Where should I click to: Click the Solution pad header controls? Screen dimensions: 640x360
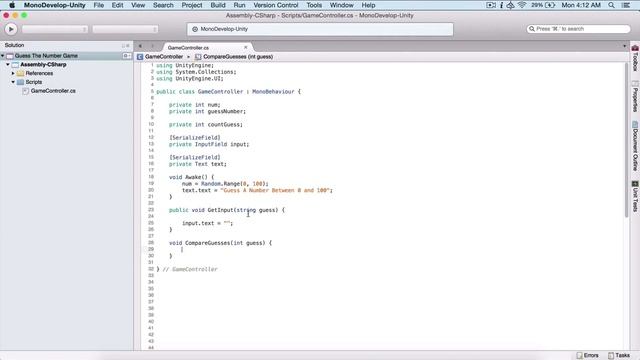click(x=126, y=45)
